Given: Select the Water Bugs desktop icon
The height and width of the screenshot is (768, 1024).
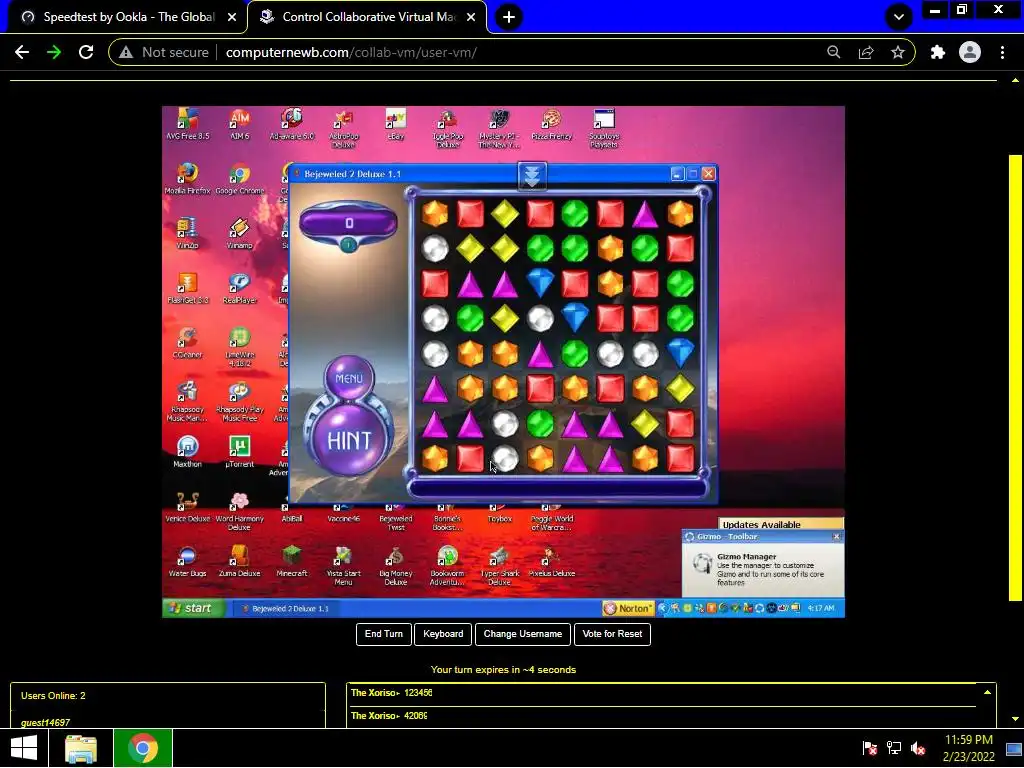Looking at the screenshot, I should [187, 562].
